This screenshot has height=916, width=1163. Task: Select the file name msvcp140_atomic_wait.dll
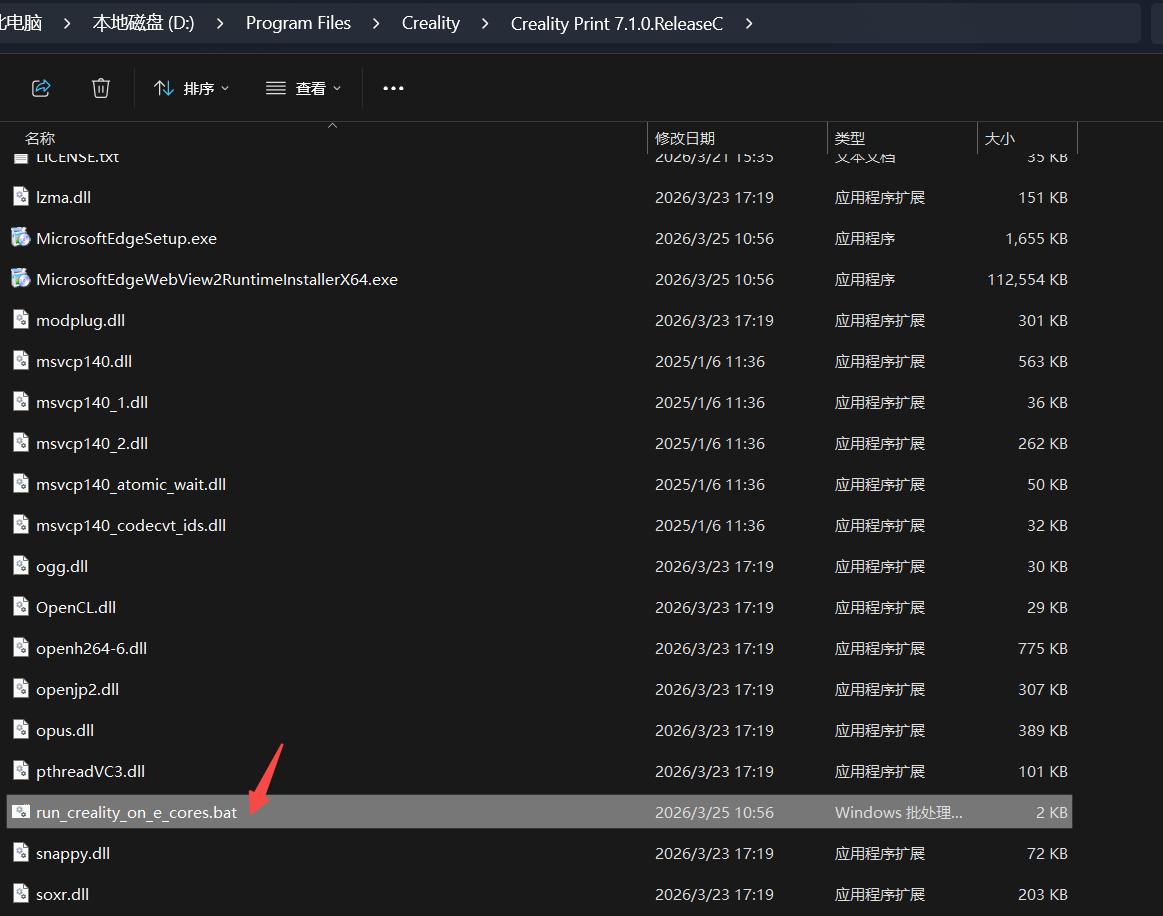coord(131,484)
